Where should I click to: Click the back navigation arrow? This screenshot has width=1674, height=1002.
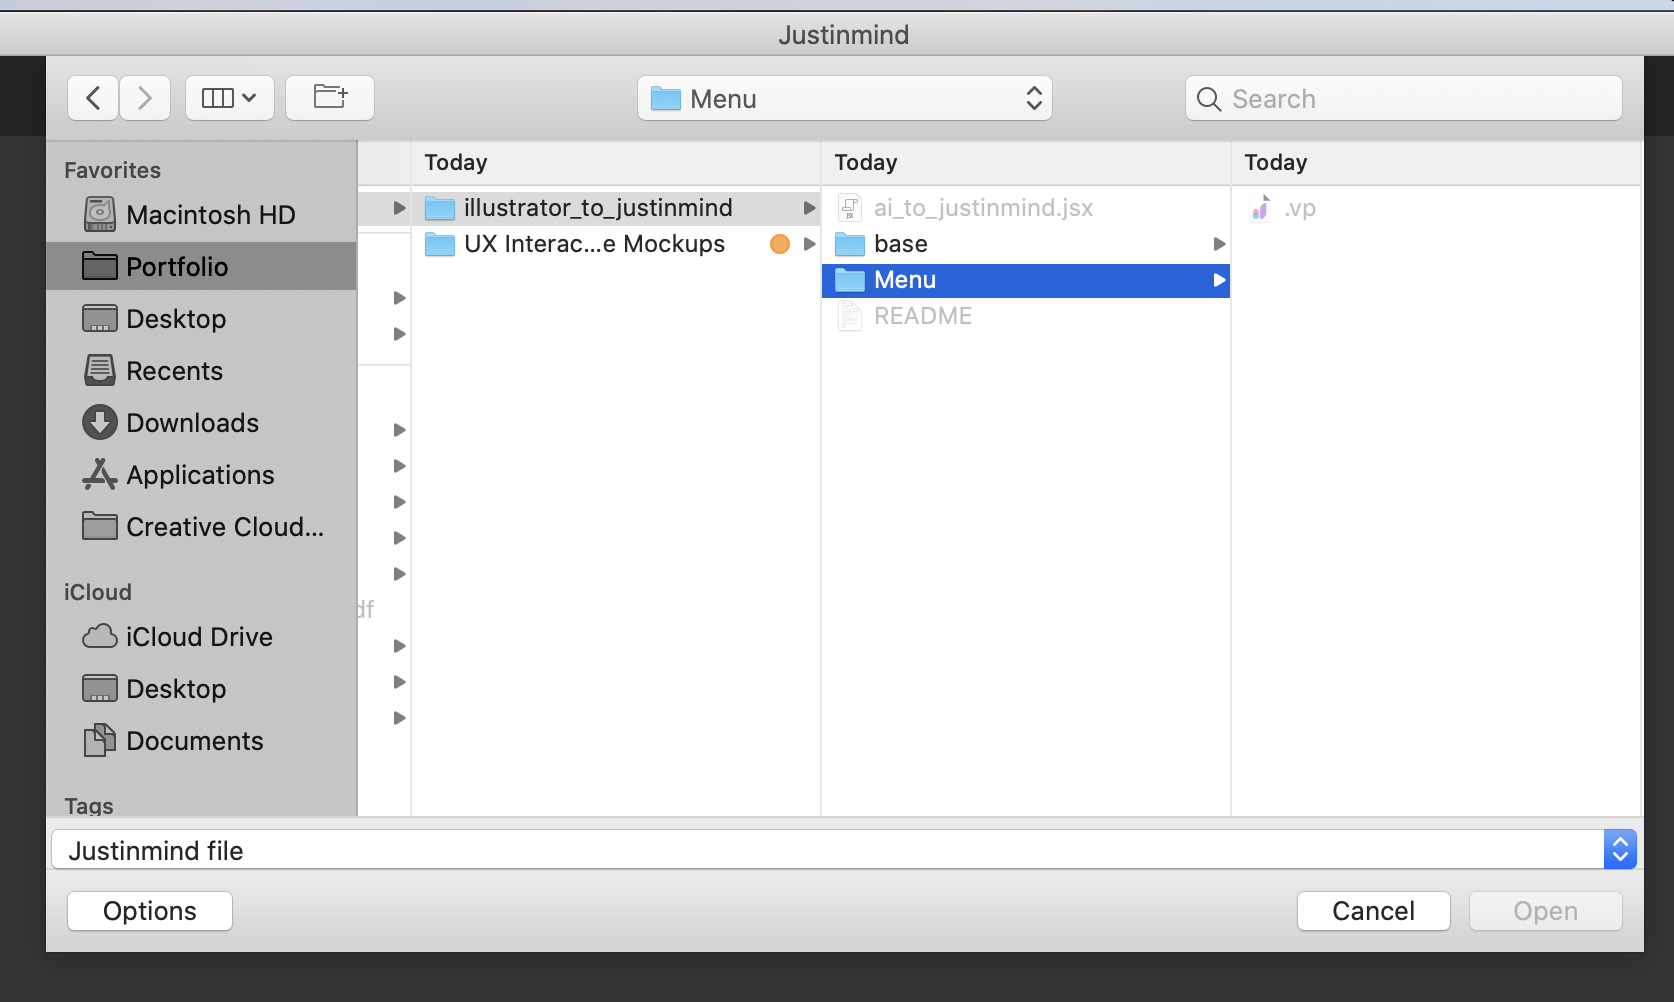click(x=93, y=98)
